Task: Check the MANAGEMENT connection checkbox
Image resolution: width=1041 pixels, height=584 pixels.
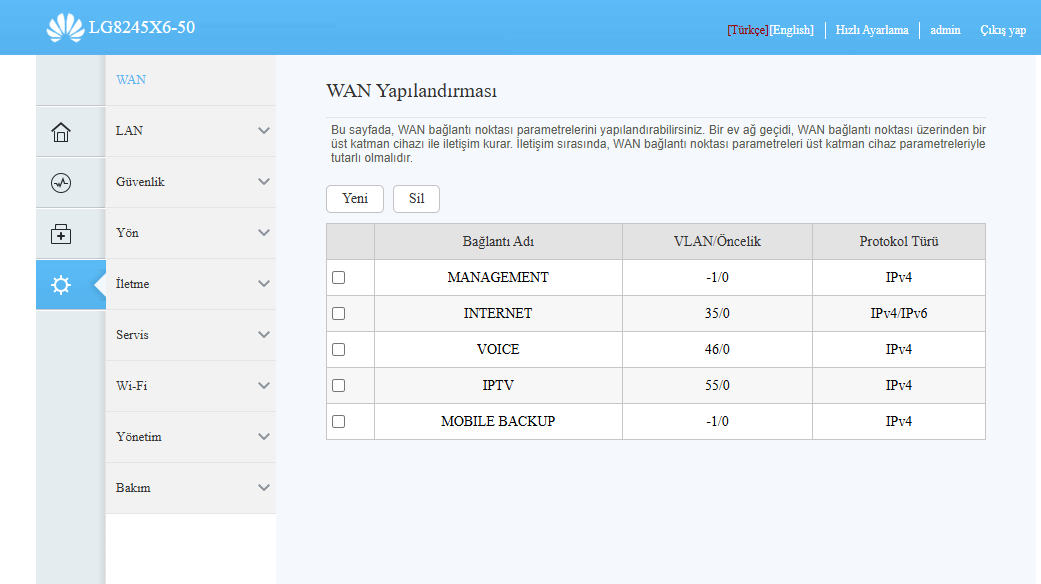Action: tap(339, 277)
